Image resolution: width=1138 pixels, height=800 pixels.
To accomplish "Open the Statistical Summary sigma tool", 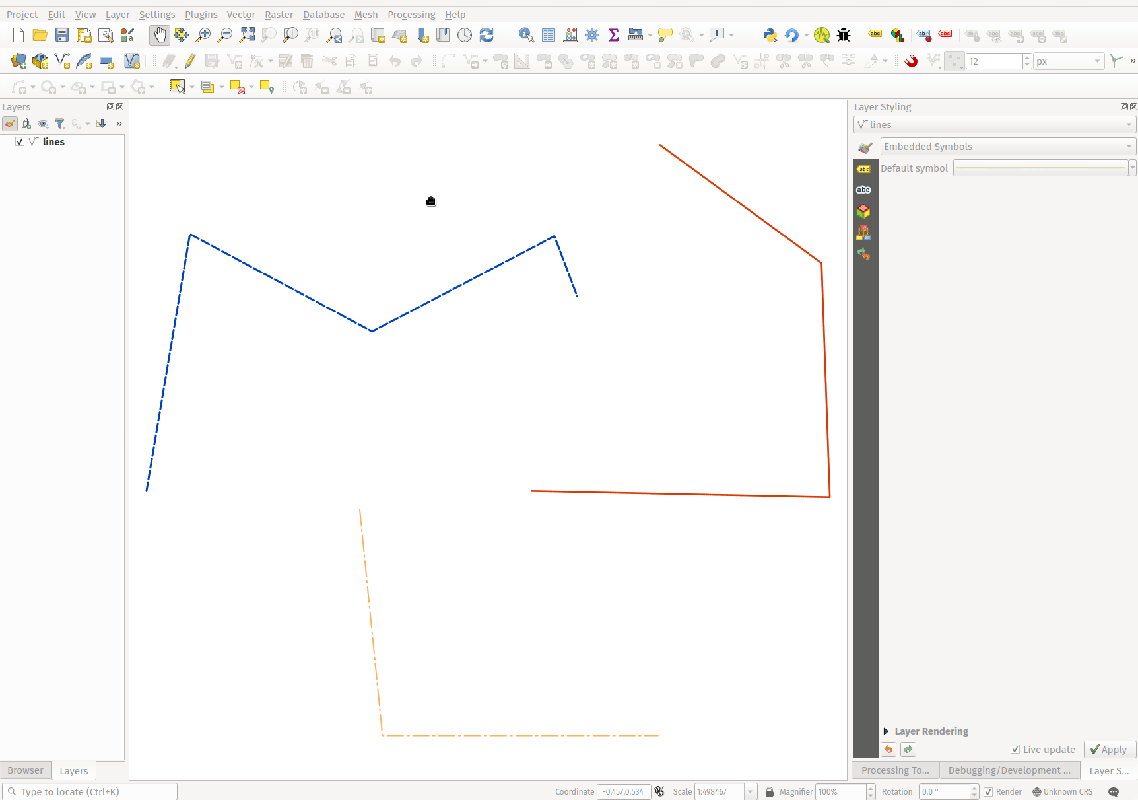I will click(x=614, y=35).
